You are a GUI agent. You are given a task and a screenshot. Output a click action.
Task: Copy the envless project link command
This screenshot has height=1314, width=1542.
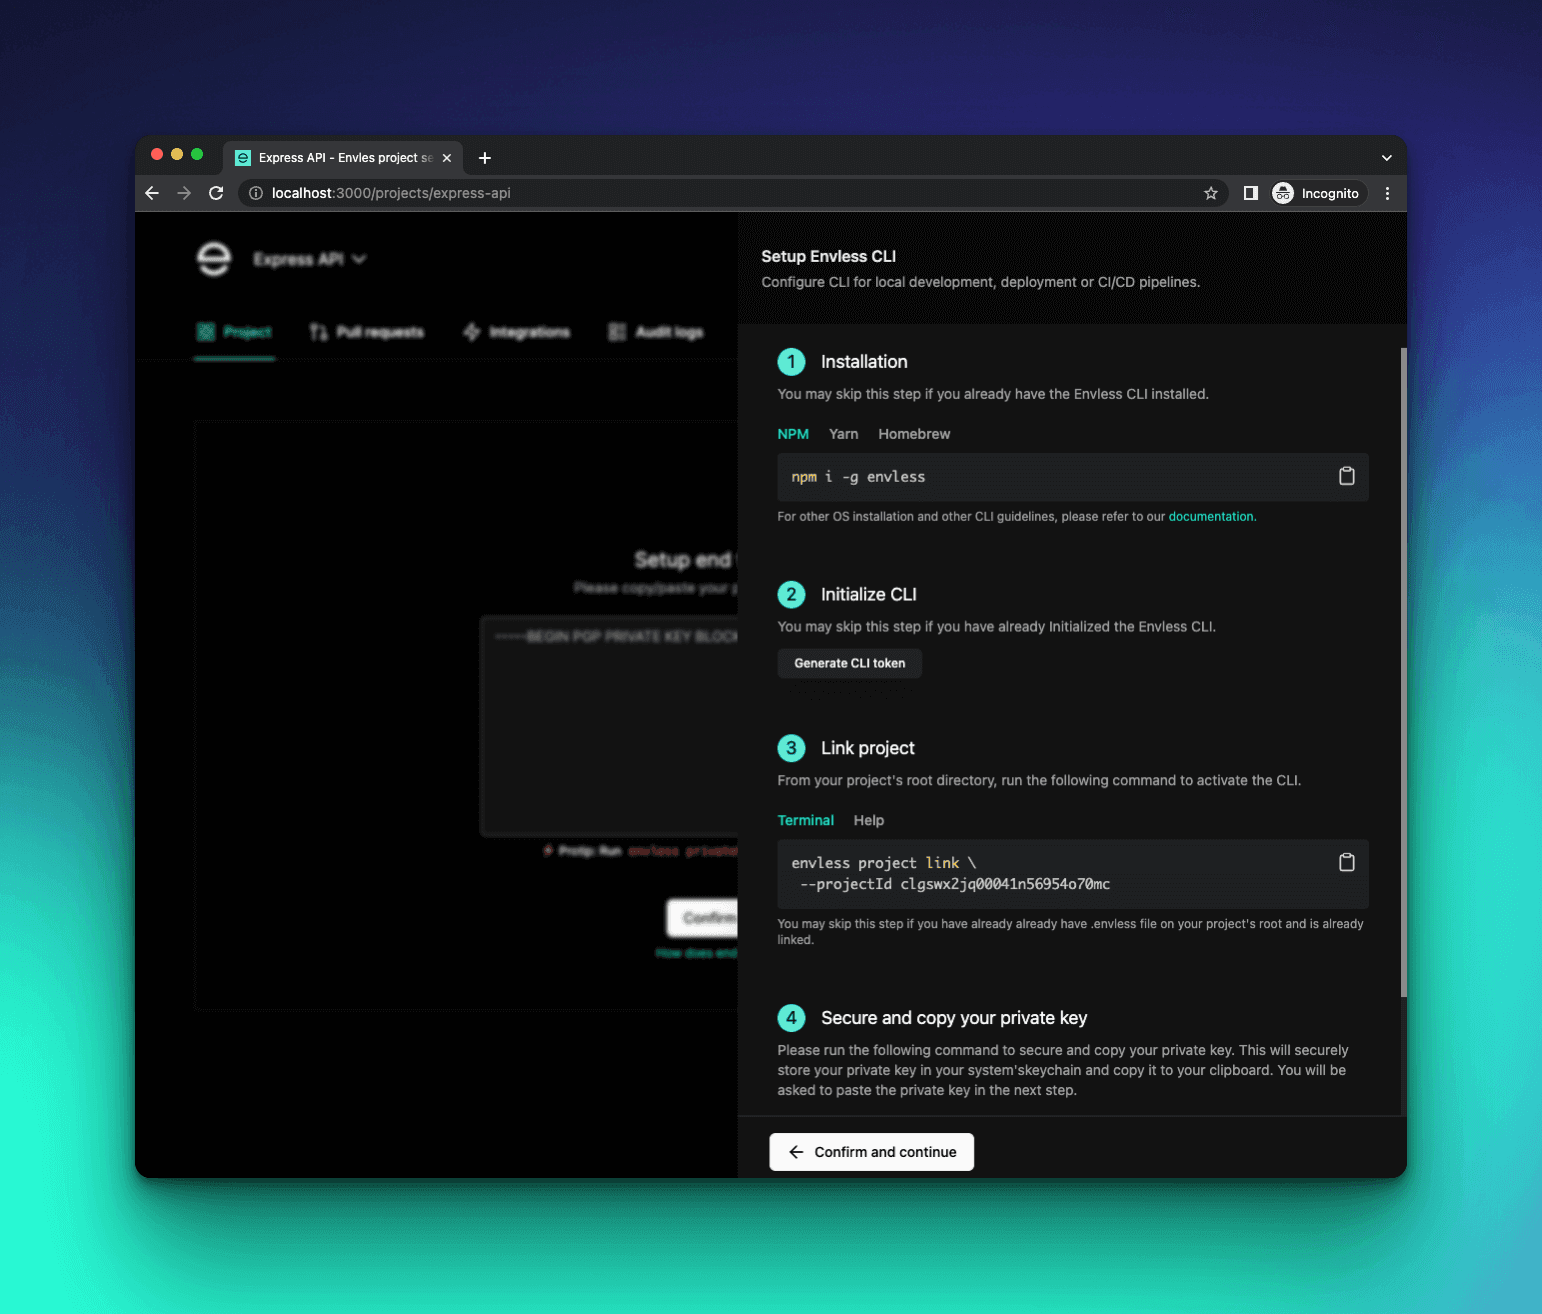pos(1346,862)
